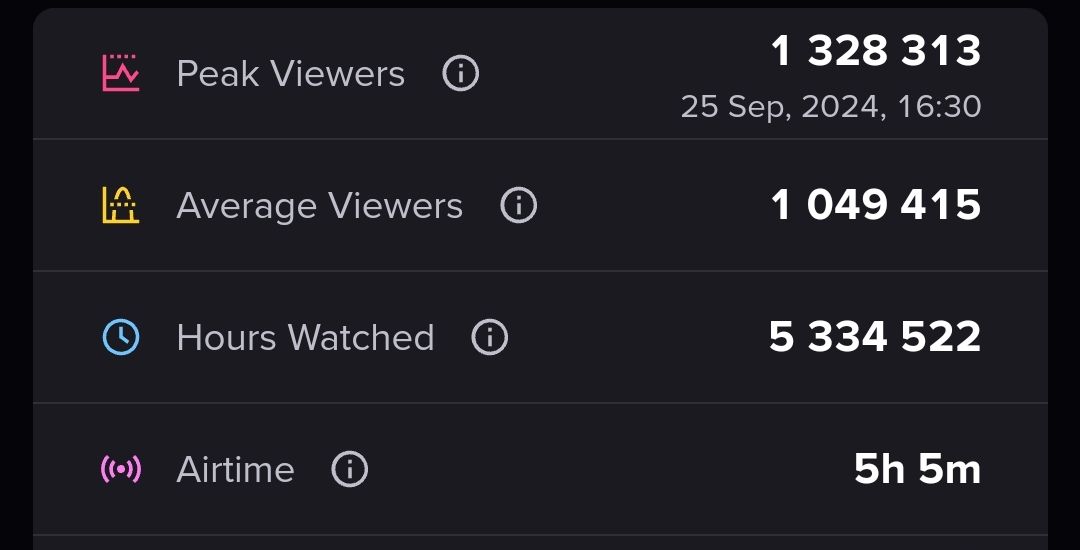This screenshot has width=1080, height=550.
Task: Click the blue Hours Watched clock icon
Action: (x=121, y=337)
